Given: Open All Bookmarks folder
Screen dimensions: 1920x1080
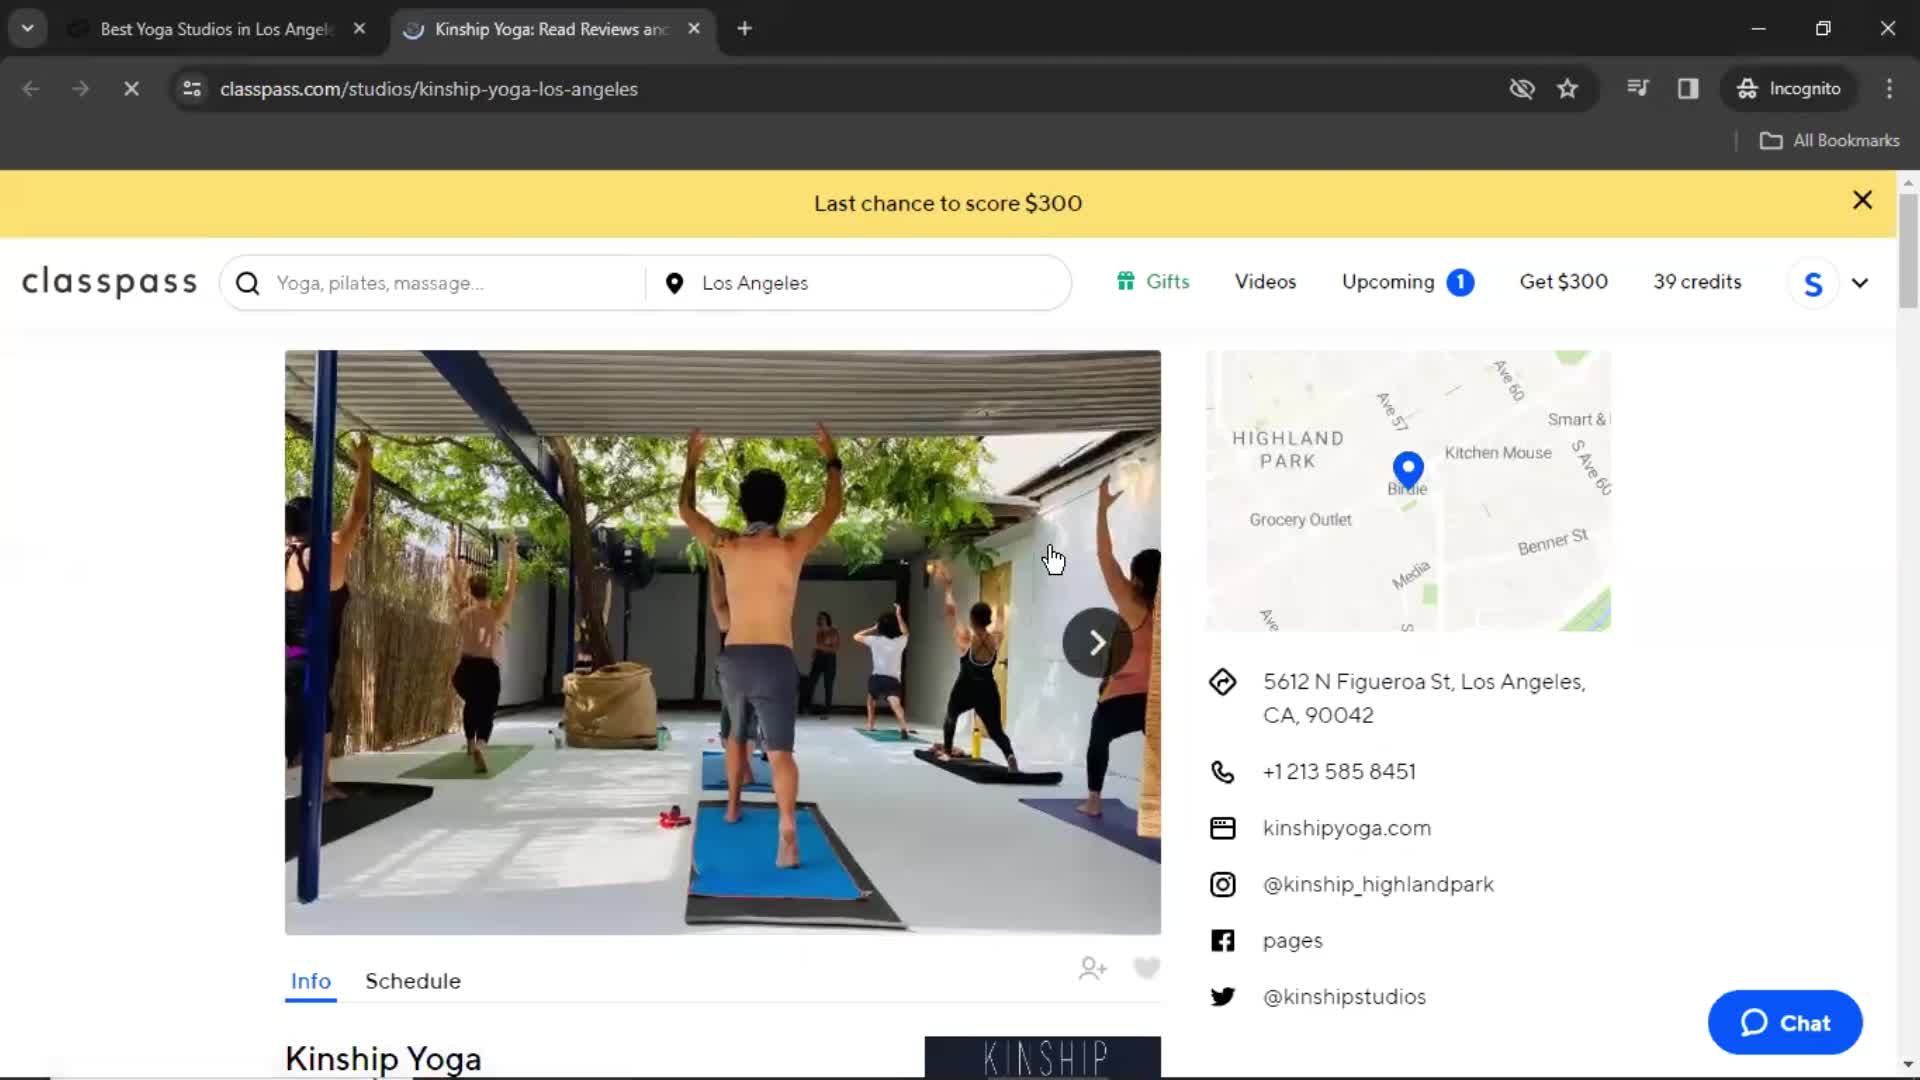Looking at the screenshot, I should pyautogui.click(x=1829, y=141).
